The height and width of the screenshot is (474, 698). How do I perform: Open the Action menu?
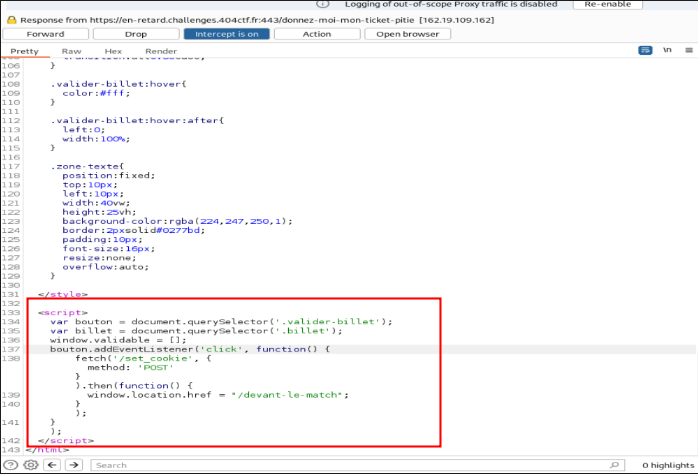(x=316, y=34)
